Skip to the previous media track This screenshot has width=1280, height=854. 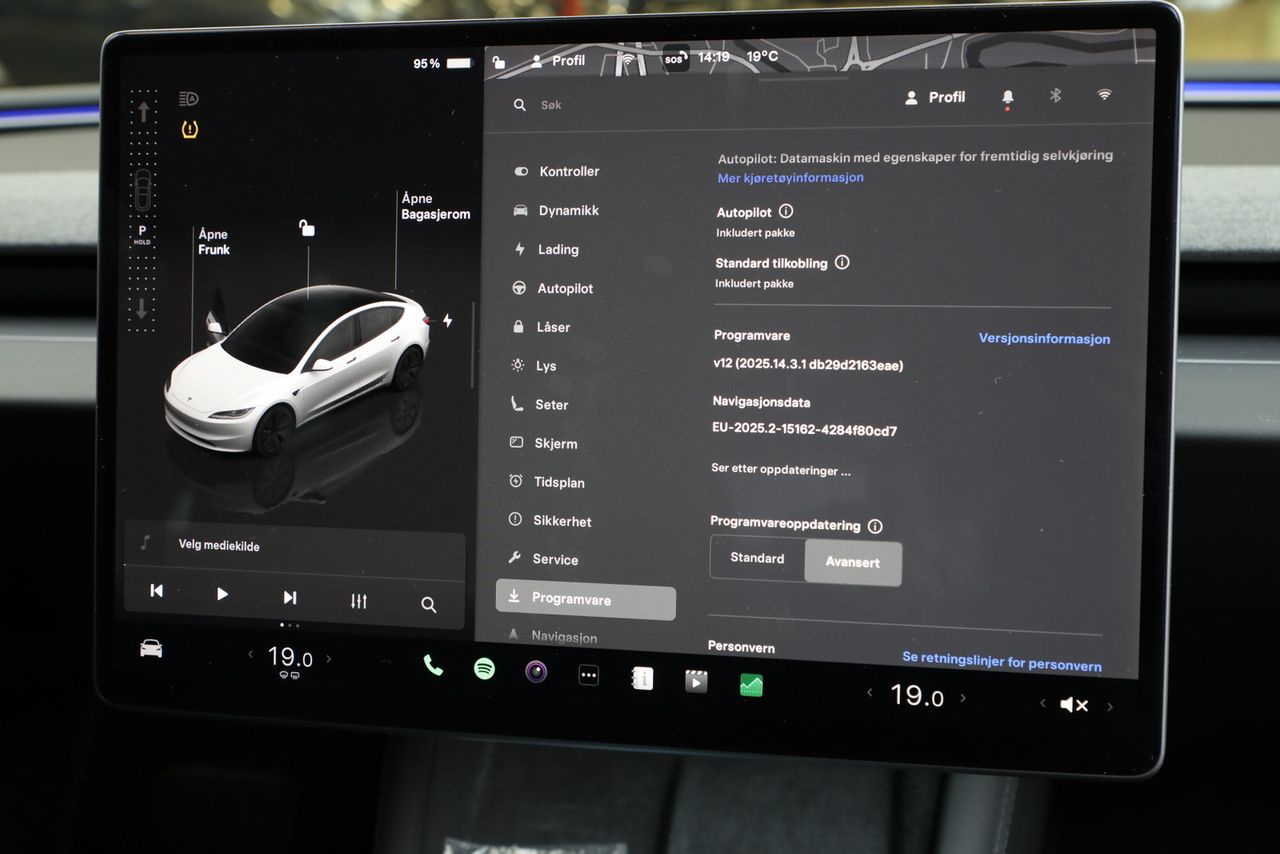[x=156, y=591]
